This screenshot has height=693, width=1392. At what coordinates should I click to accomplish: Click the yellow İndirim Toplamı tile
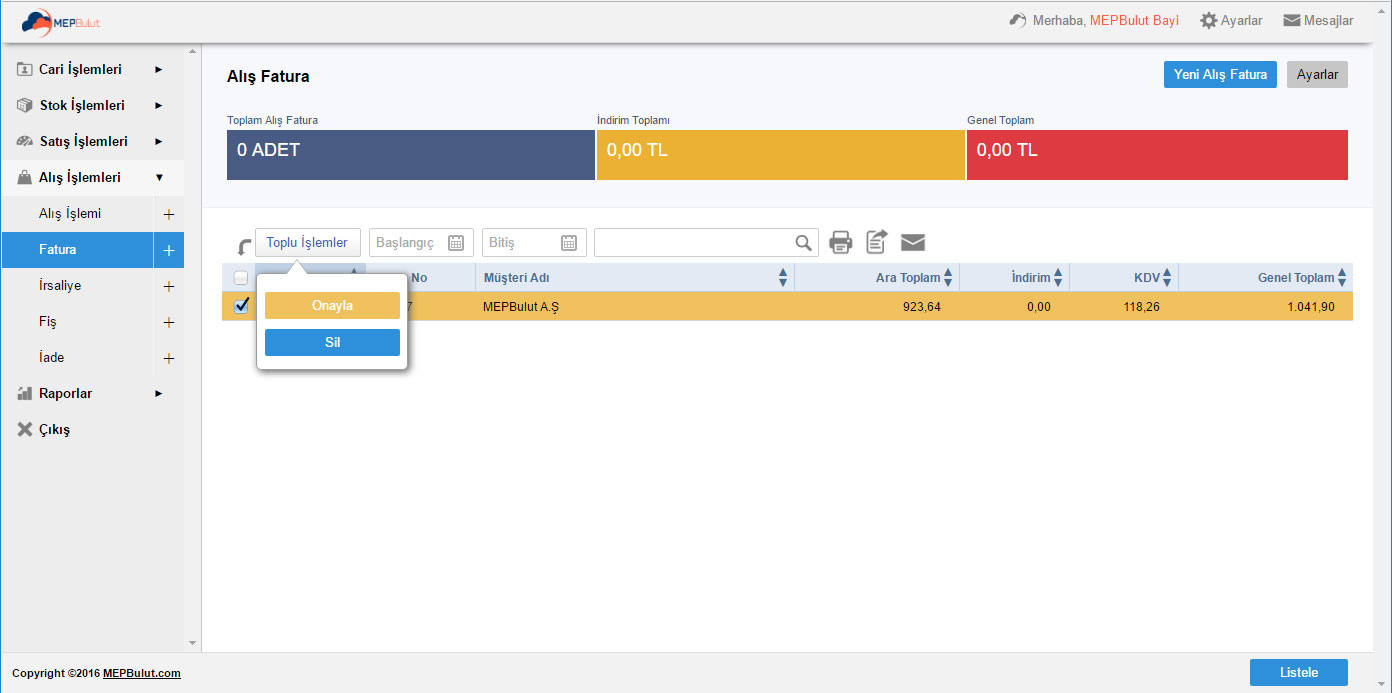(x=781, y=155)
